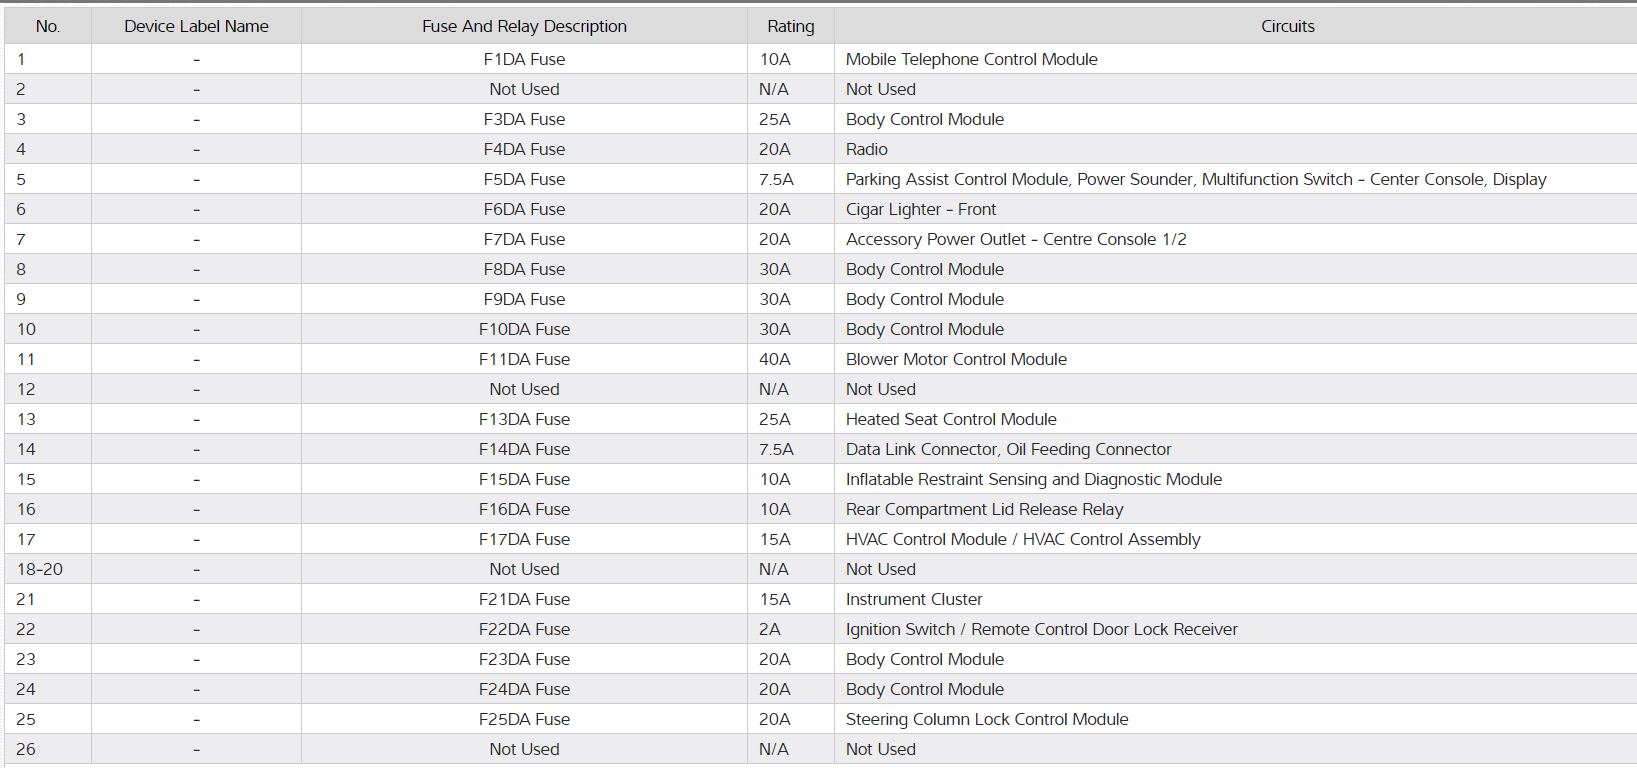
Task: Click the row number "18-20"
Action: 40,570
